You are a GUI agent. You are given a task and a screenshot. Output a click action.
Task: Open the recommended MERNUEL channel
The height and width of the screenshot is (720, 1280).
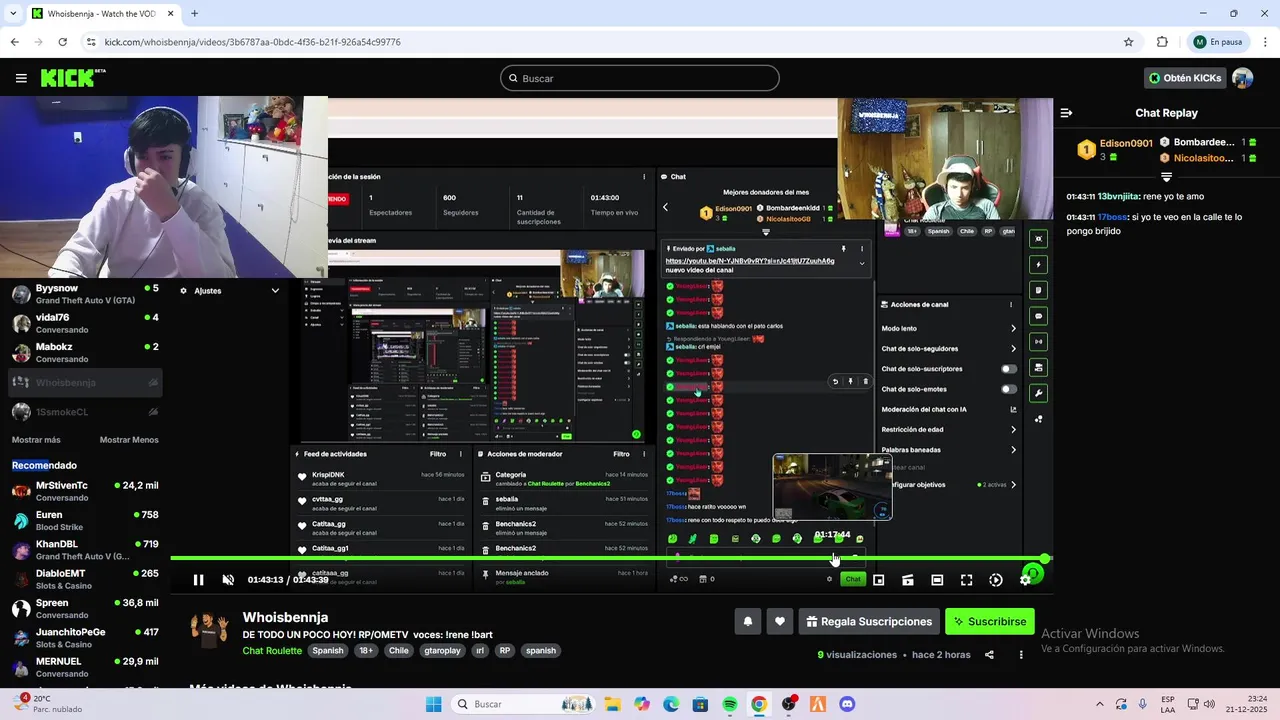tap(85, 667)
